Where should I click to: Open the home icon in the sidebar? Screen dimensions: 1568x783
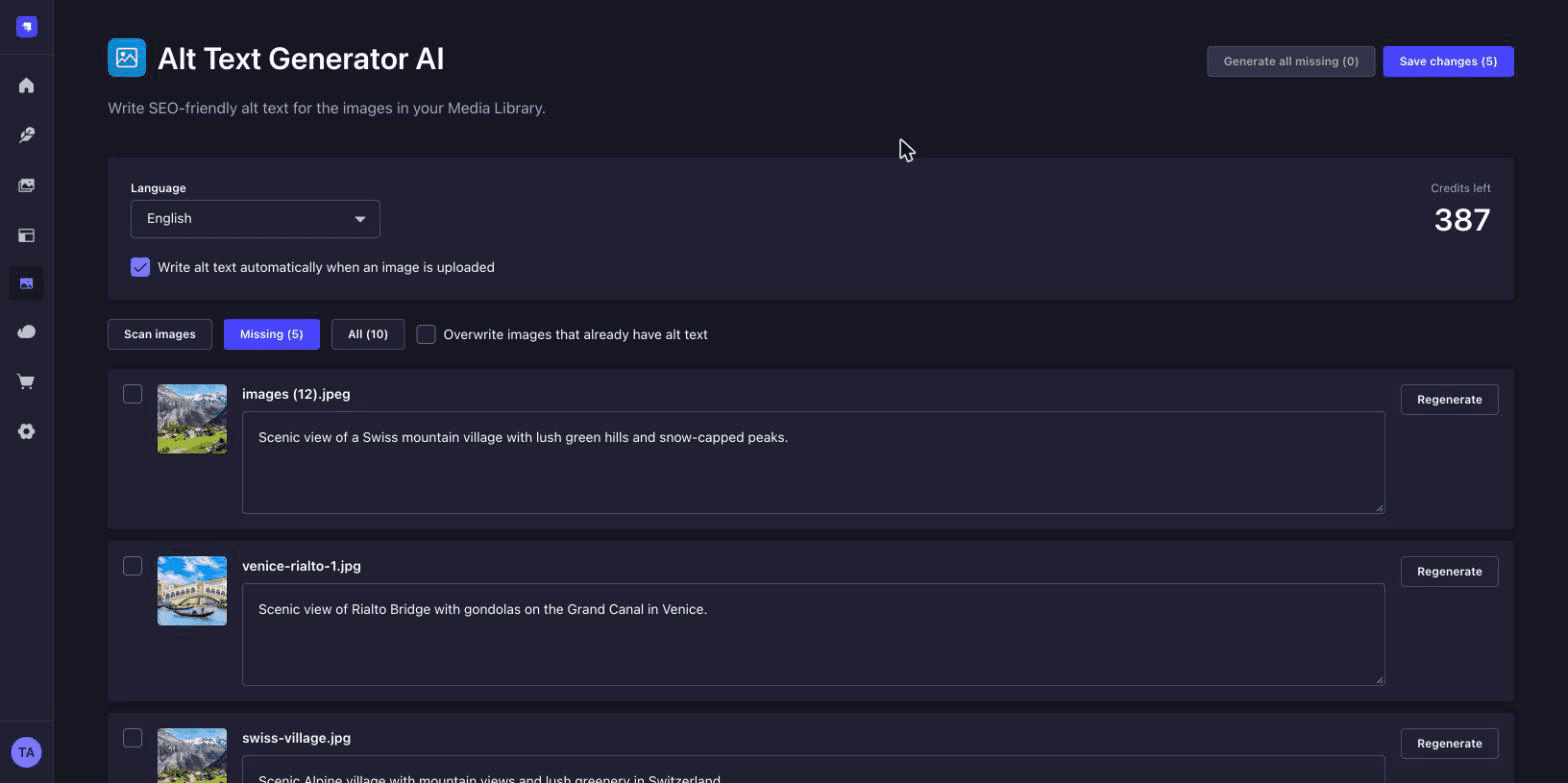[x=27, y=85]
